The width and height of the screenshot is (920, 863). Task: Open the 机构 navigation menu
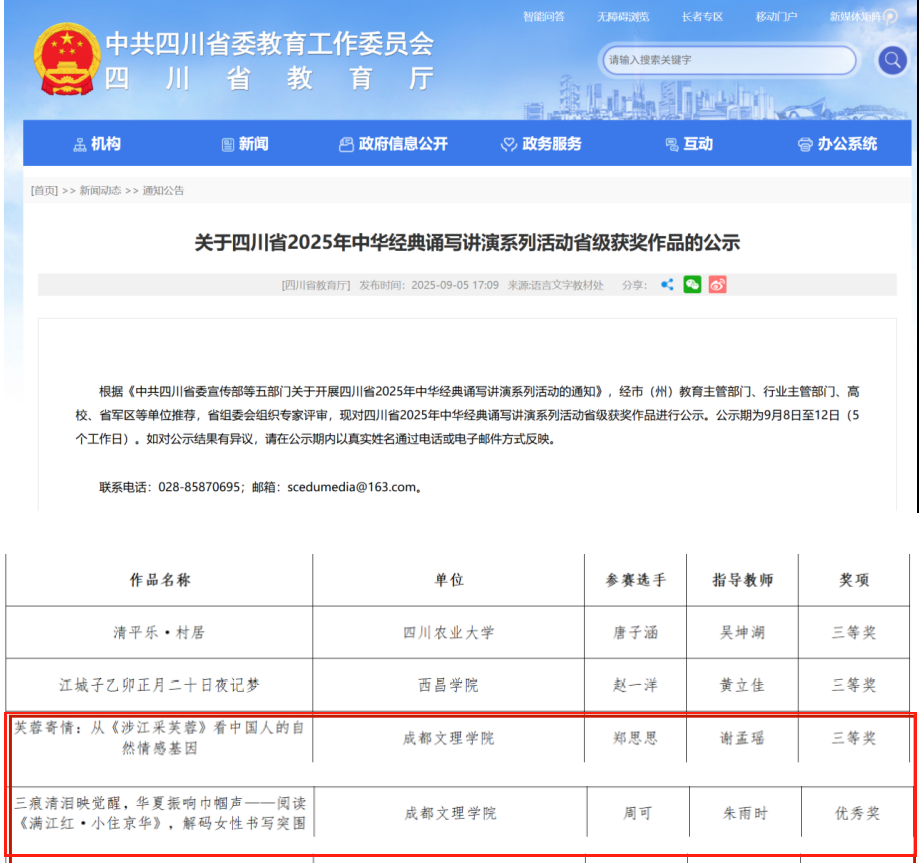pyautogui.click(x=97, y=144)
